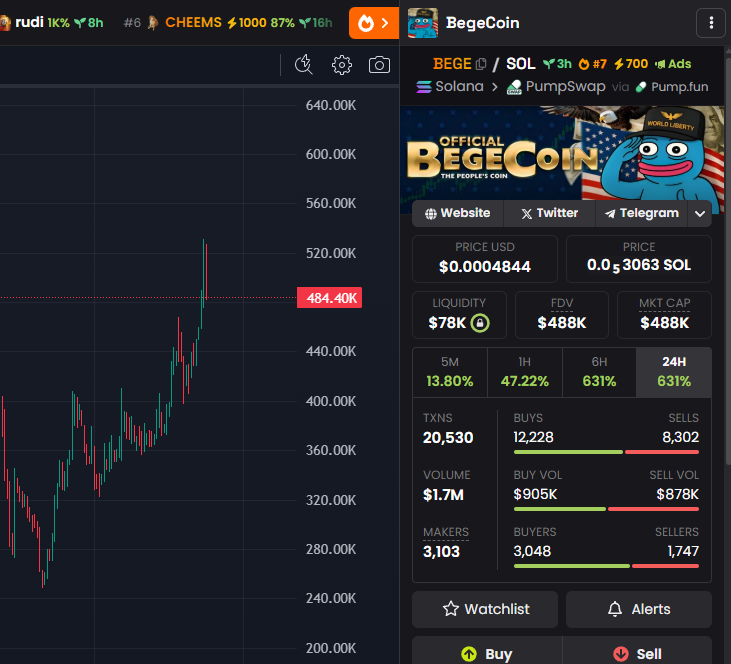731x664 pixels.
Task: Open the BegeCoin Telegram link
Action: [x=641, y=214]
